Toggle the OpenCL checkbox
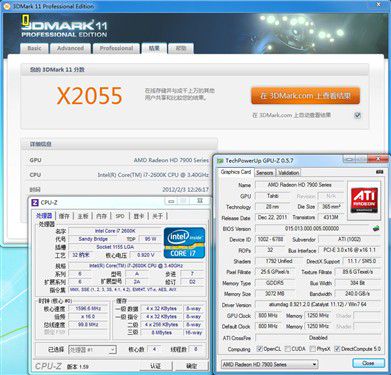 260,349
